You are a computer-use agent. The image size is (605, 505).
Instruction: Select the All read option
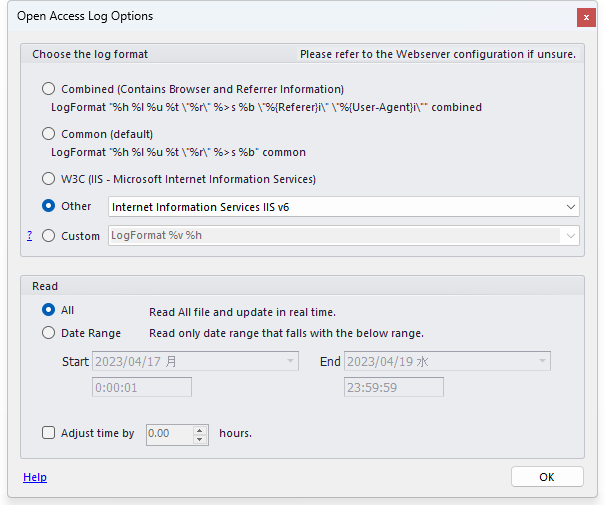point(49,310)
